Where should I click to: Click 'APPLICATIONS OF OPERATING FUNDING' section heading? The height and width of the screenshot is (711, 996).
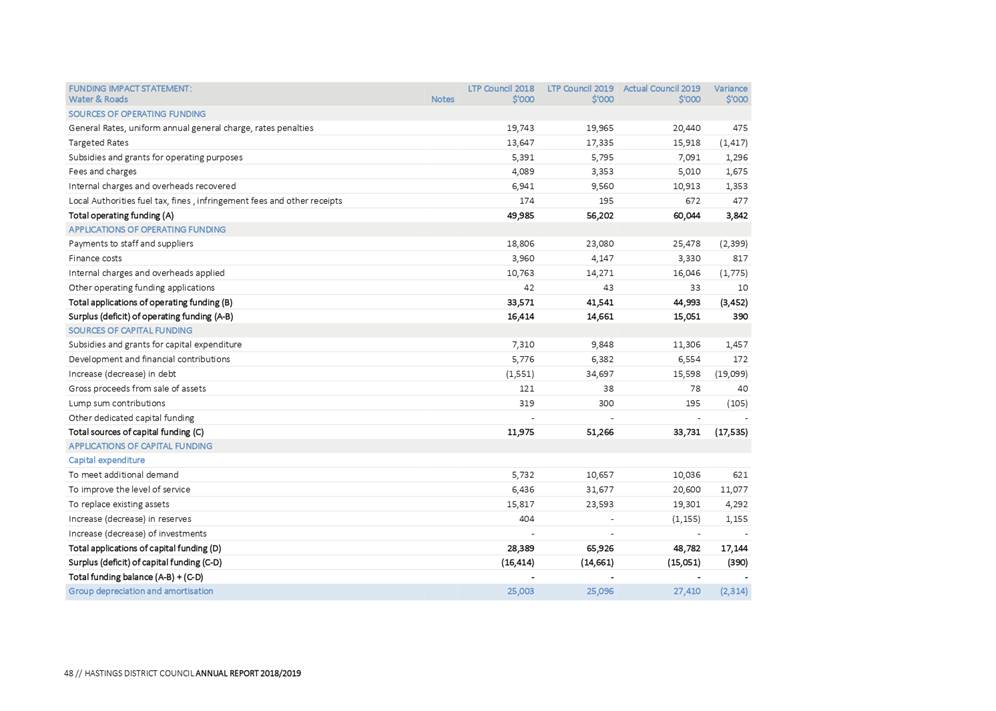147,229
